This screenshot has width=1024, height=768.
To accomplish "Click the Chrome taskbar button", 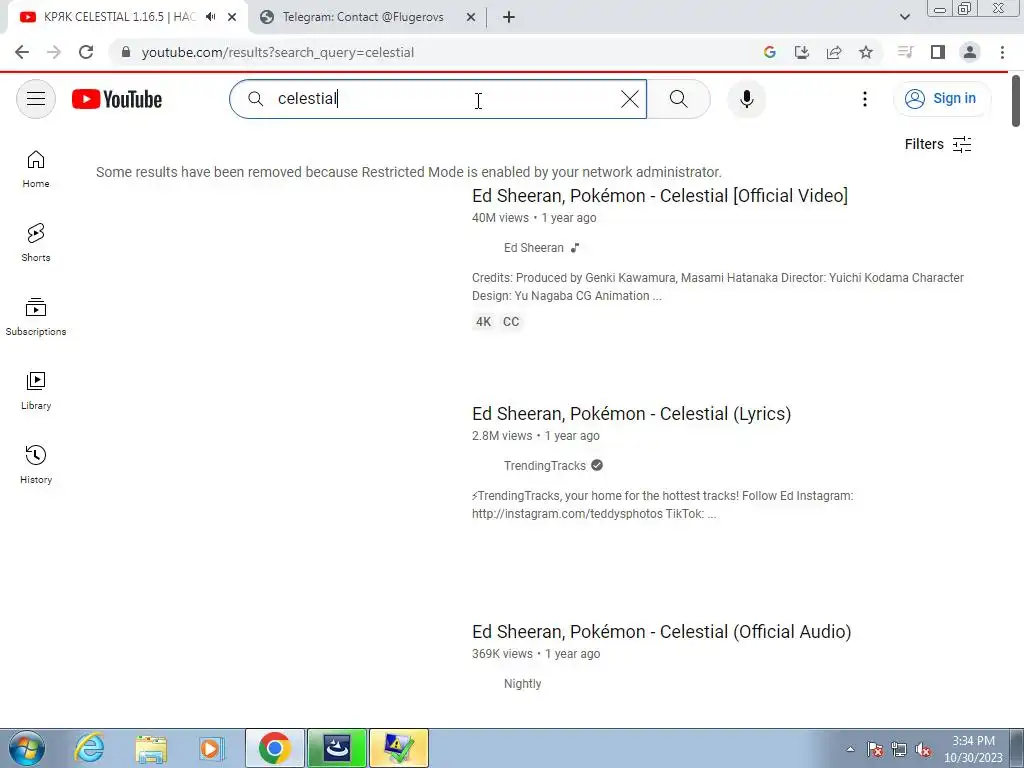I will pyautogui.click(x=274, y=748).
